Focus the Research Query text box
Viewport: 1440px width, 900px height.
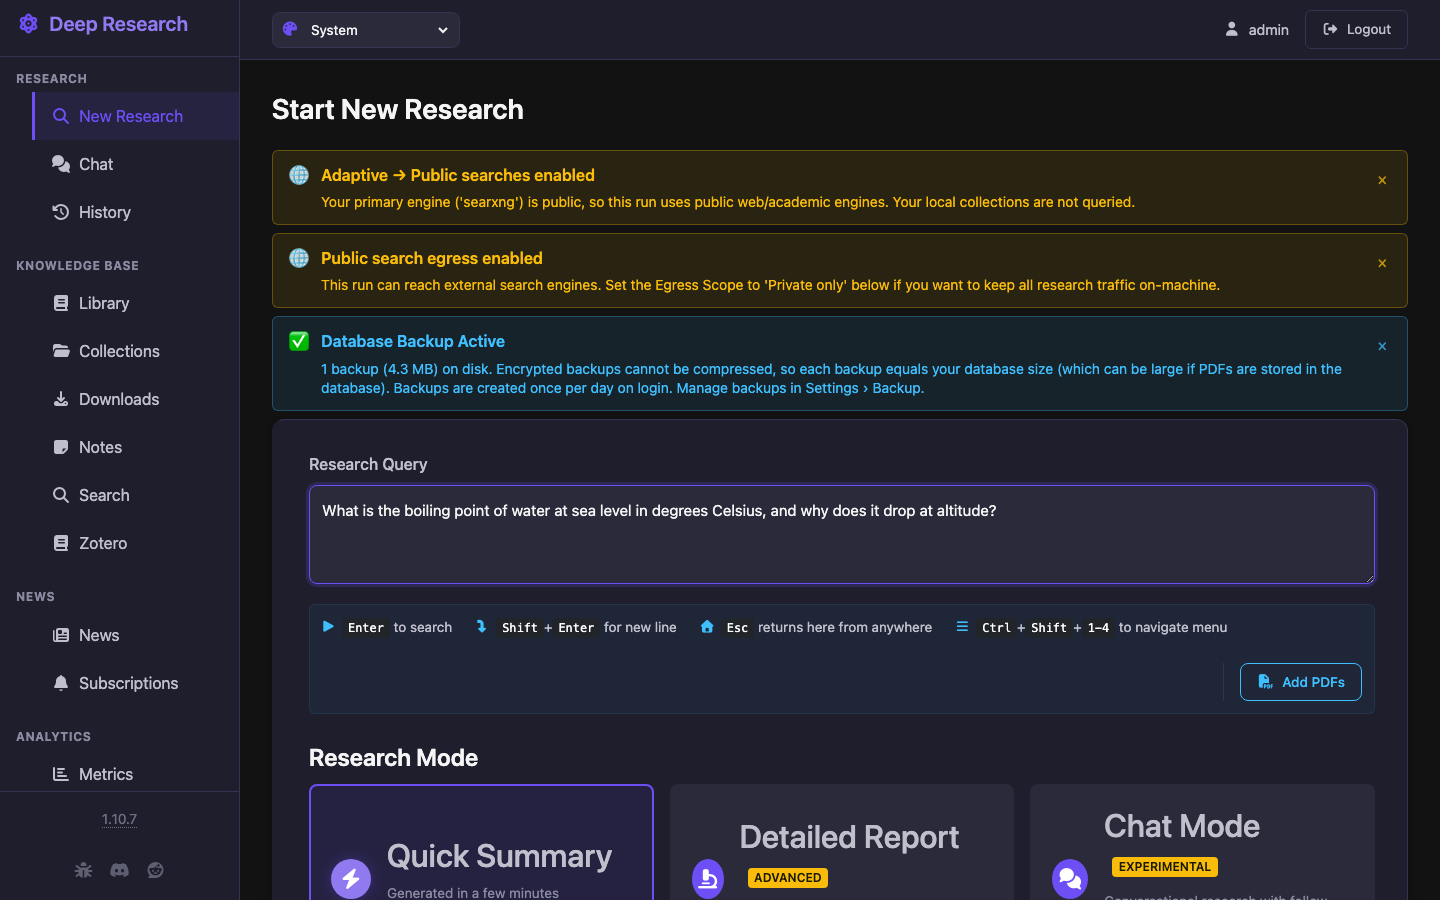point(842,534)
